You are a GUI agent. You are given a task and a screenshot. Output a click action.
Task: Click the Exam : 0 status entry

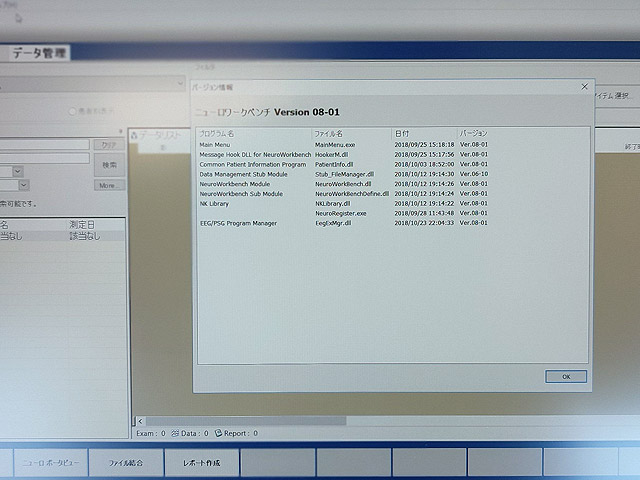pos(151,433)
